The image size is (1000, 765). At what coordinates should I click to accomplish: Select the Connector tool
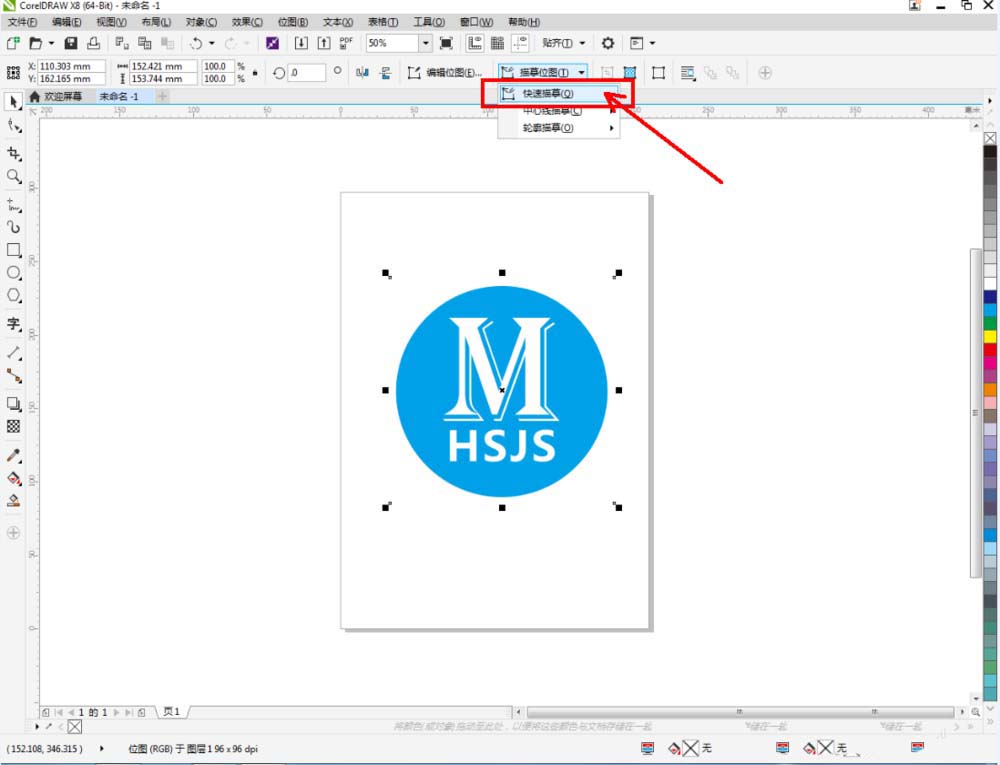tap(13, 376)
